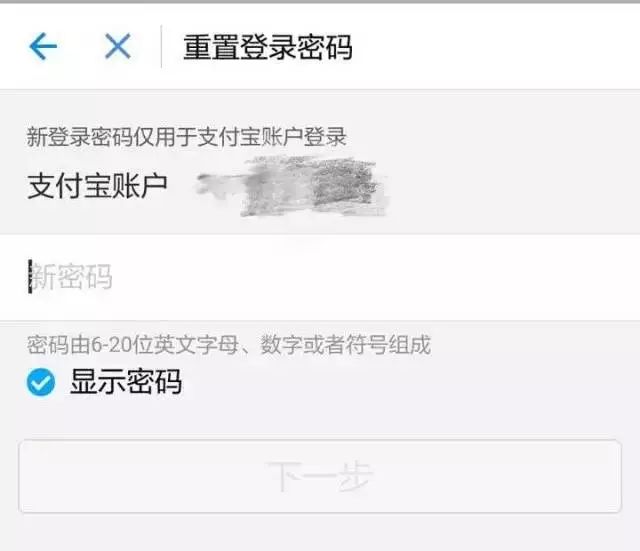Tap the divider beside the X icon
Image resolution: width=640 pixels, height=551 pixels.
click(162, 46)
